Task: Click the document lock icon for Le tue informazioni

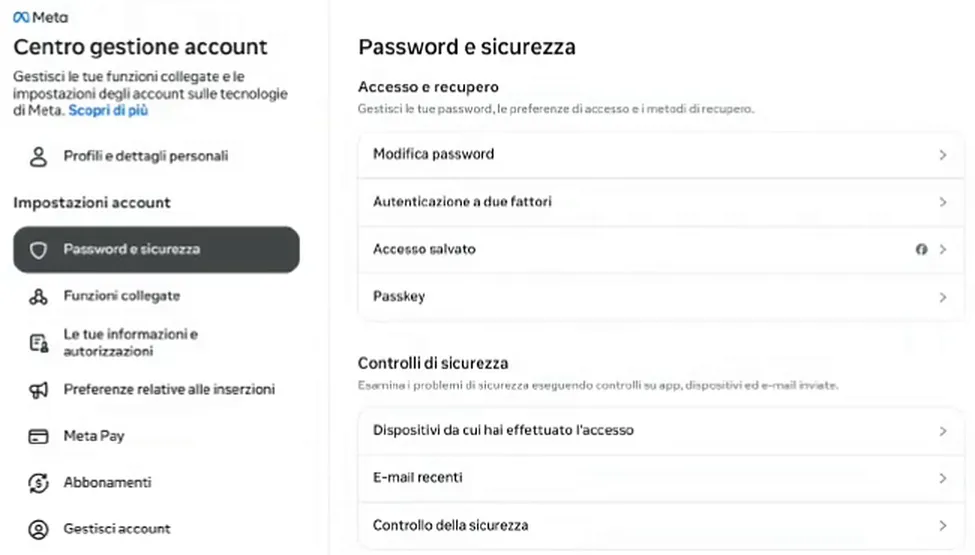Action: tap(39, 343)
